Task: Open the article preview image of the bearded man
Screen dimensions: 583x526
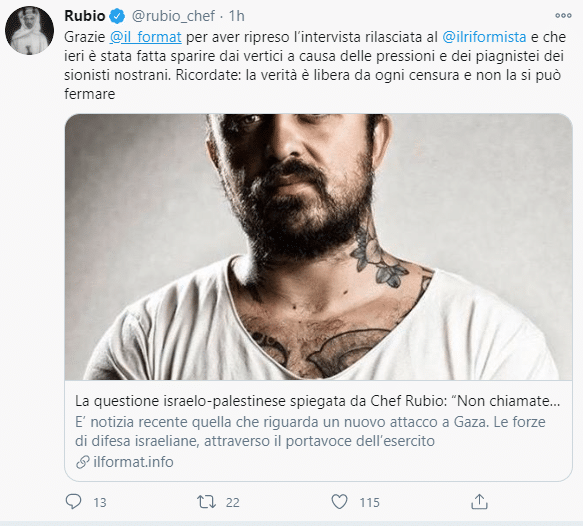Action: 319,247
